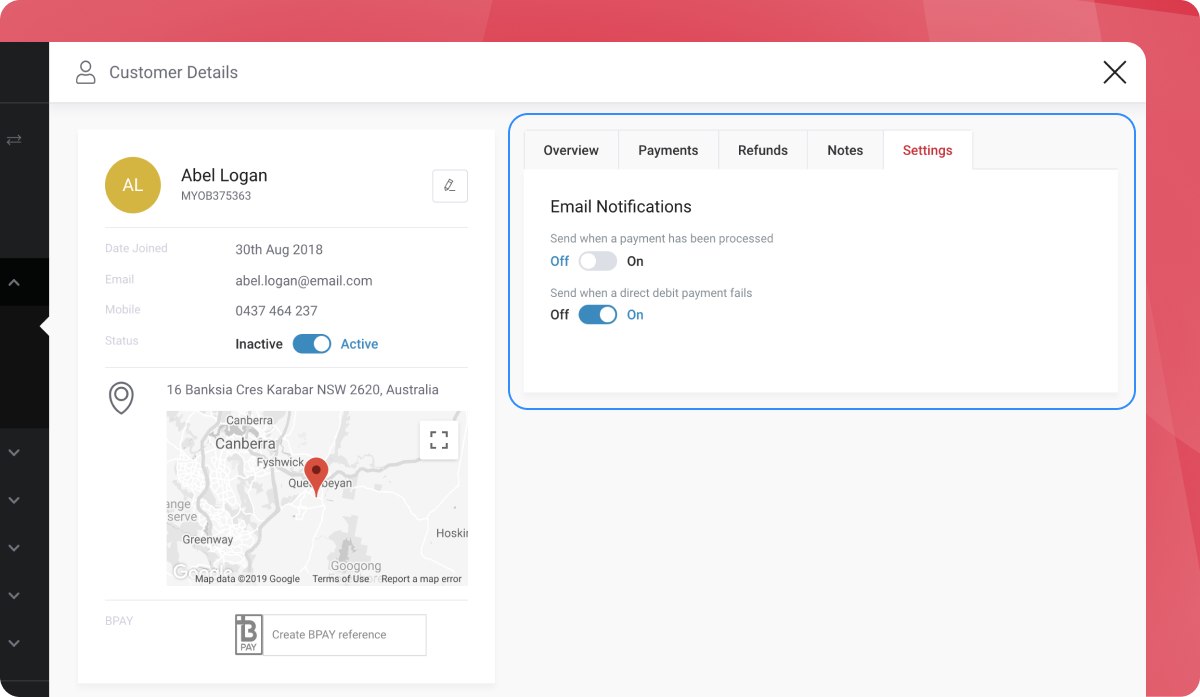
Task: Click the Report a map error link
Action: coord(421,579)
